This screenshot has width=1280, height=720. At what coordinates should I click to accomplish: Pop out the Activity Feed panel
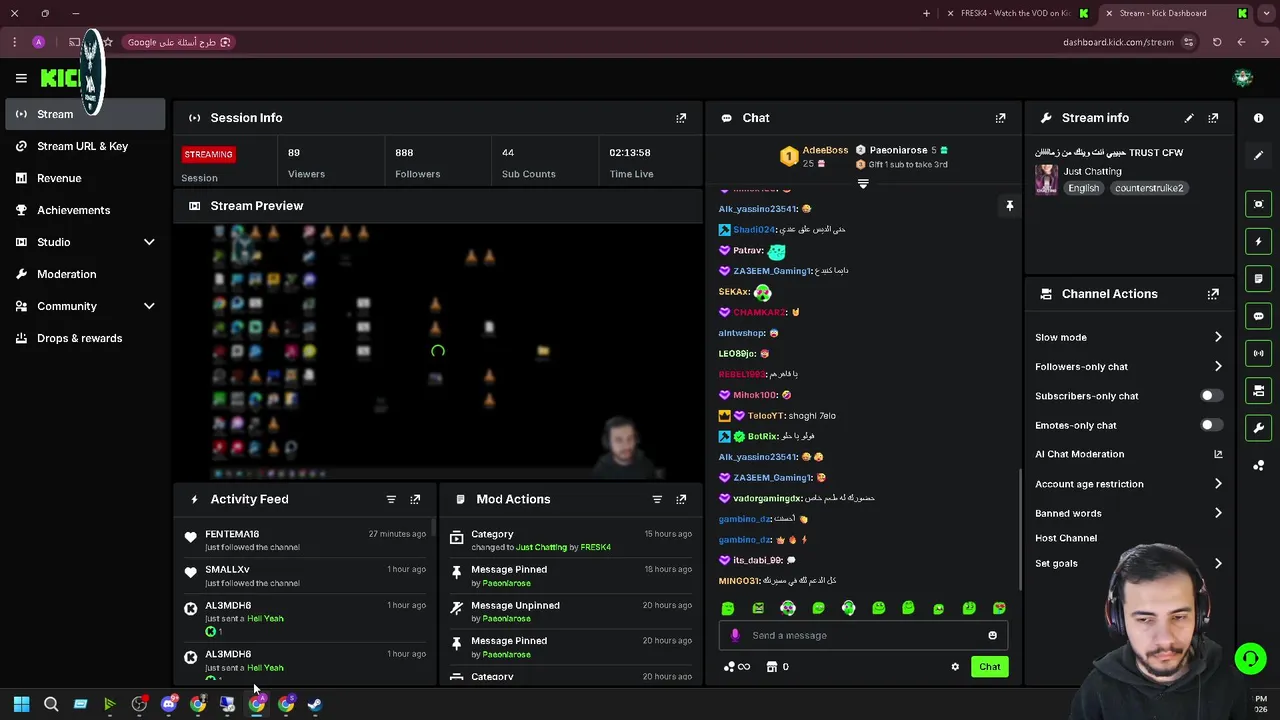tap(415, 499)
